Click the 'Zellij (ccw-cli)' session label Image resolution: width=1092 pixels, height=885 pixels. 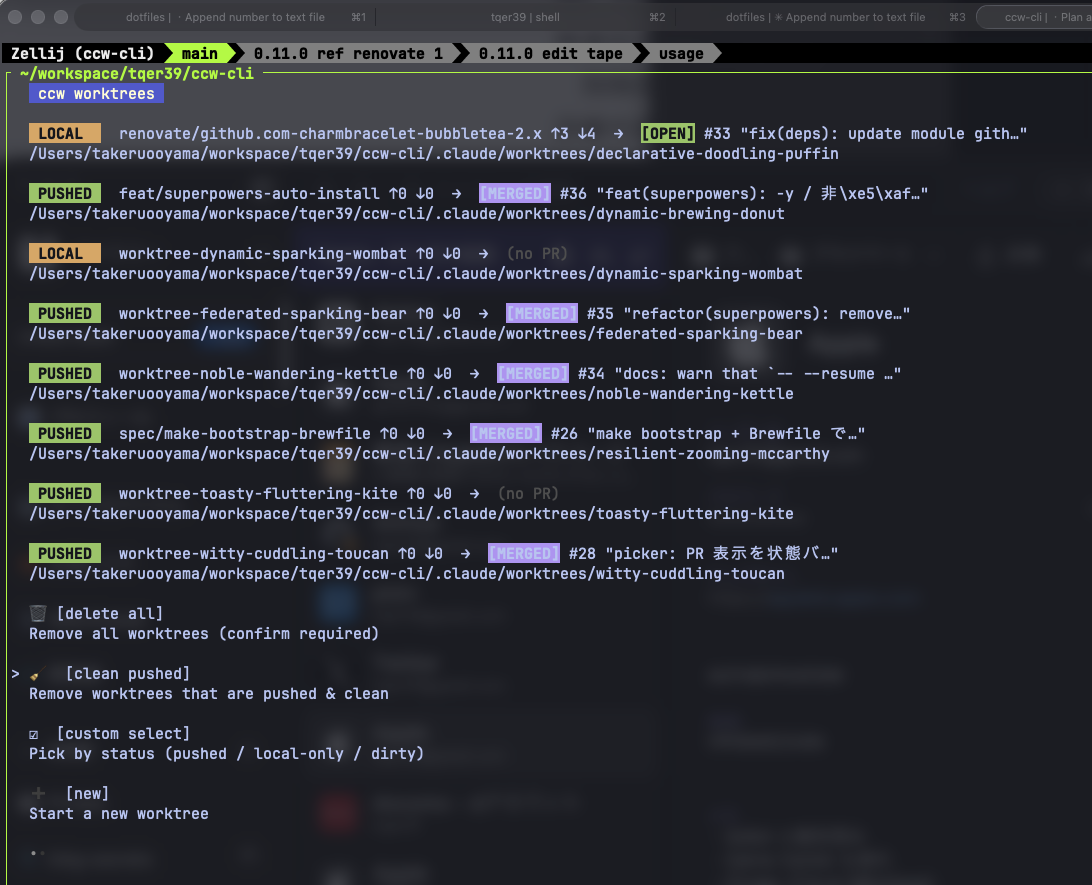click(x=82, y=54)
